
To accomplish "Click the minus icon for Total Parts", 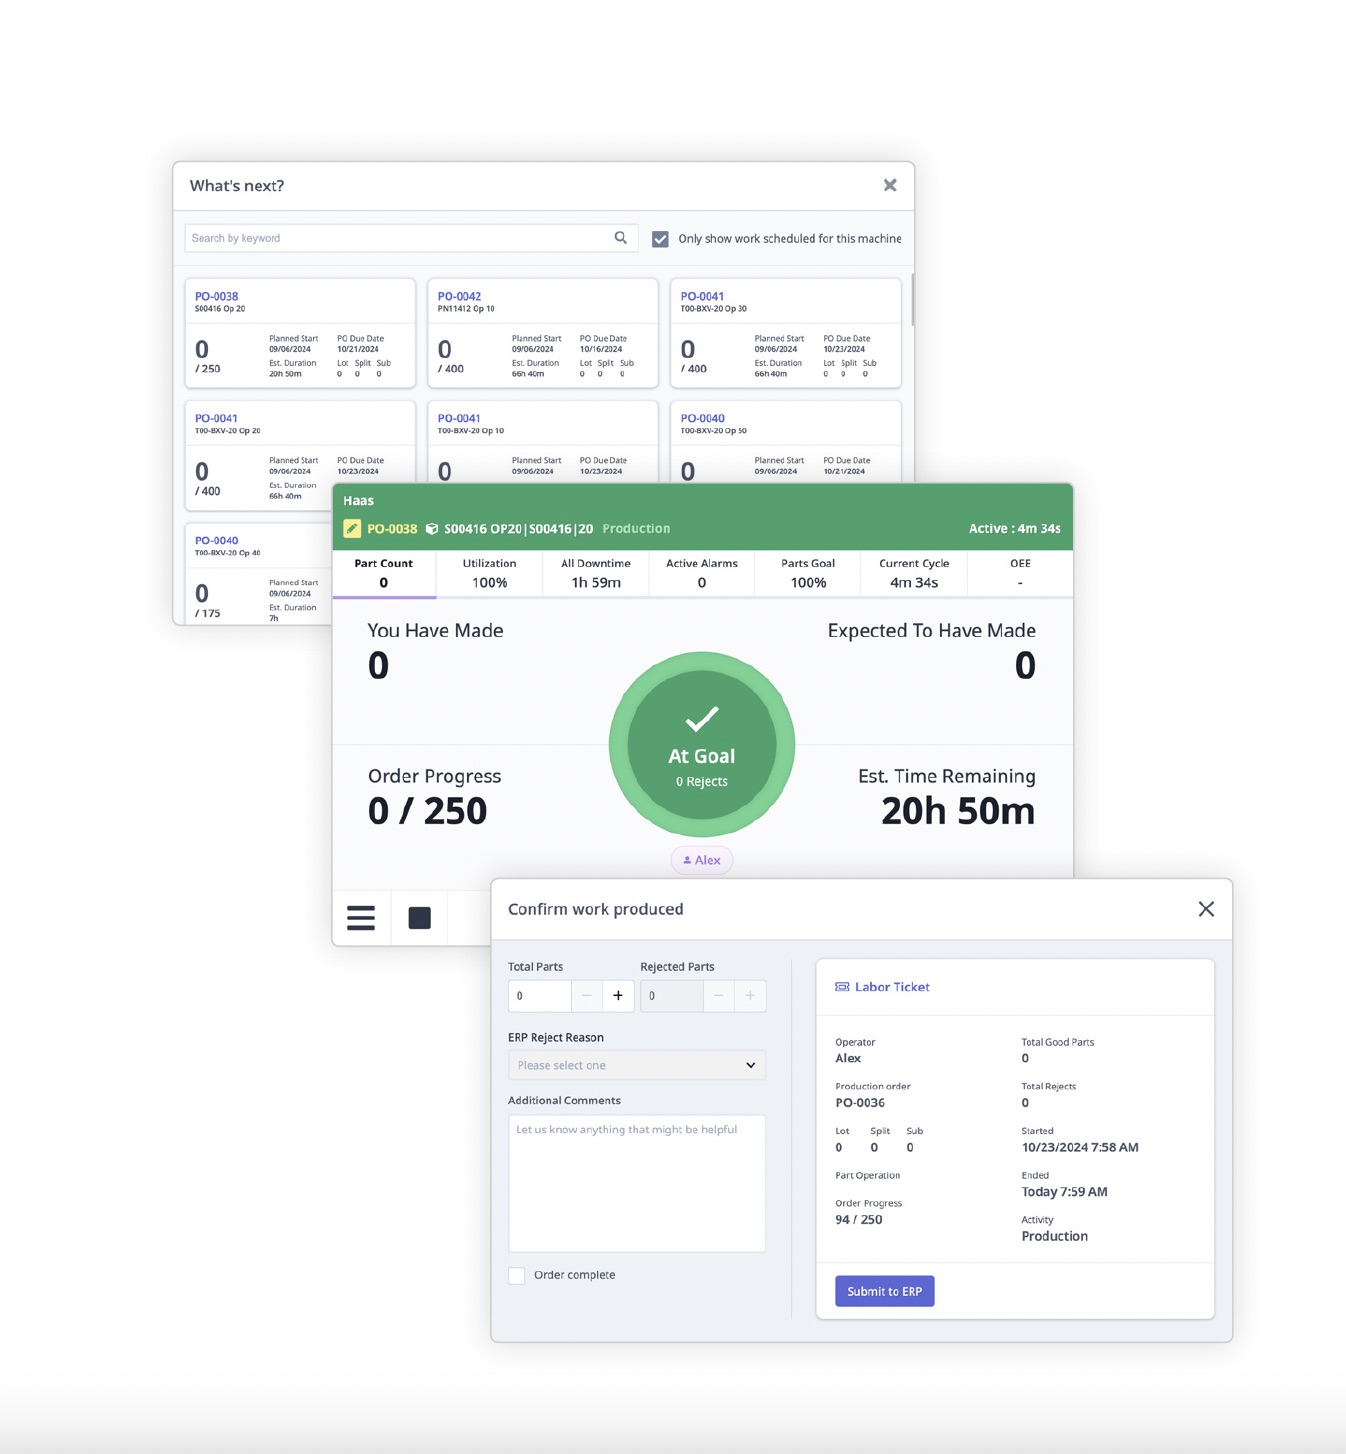I will click(587, 996).
